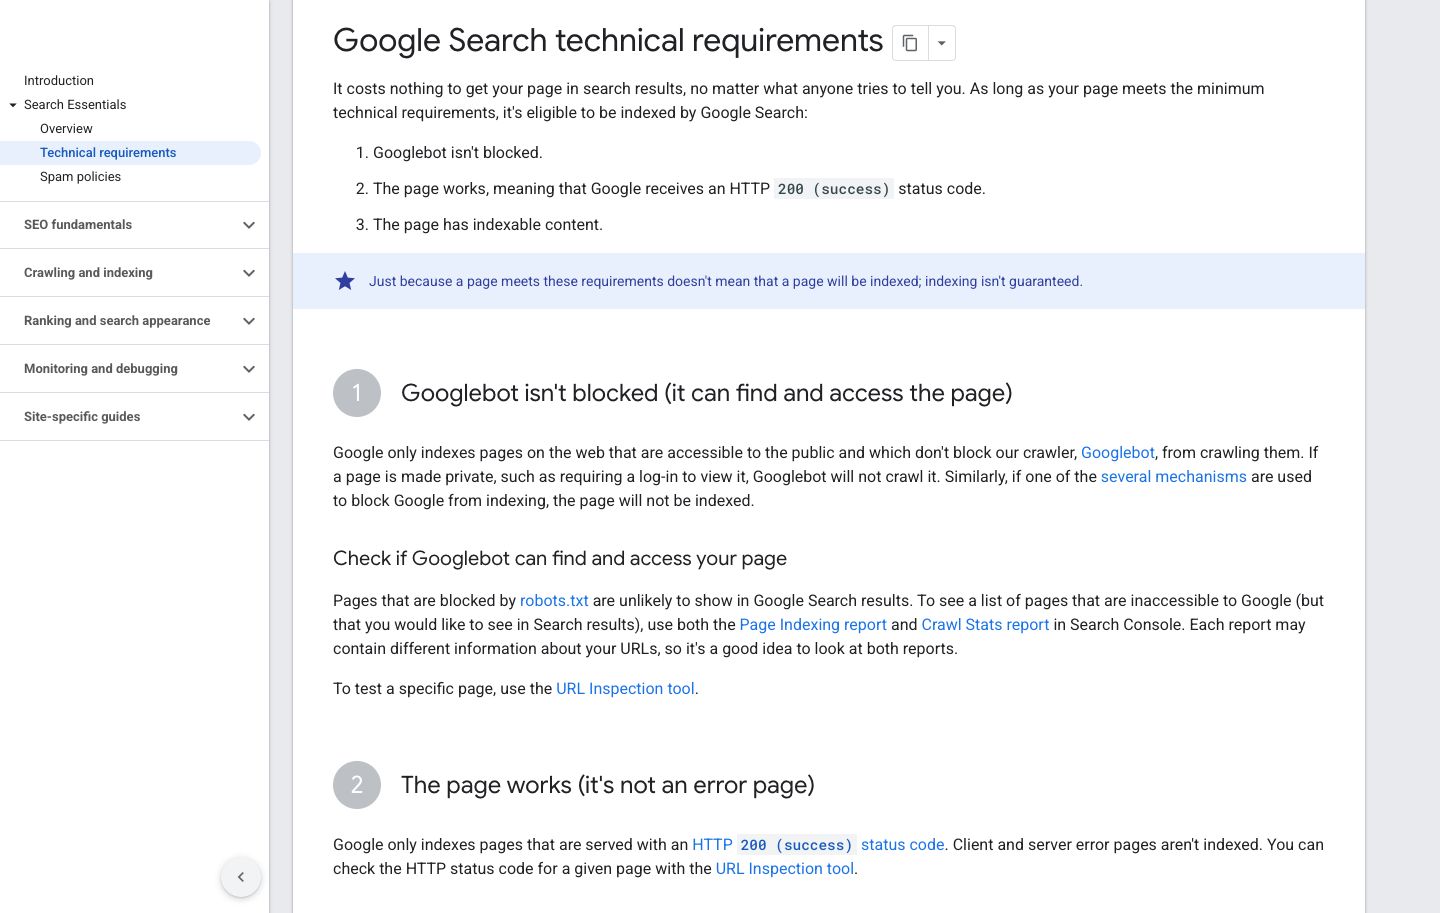The image size is (1440, 913).
Task: Click the note text 'indexing isn't guaranteed'
Action: click(1002, 282)
